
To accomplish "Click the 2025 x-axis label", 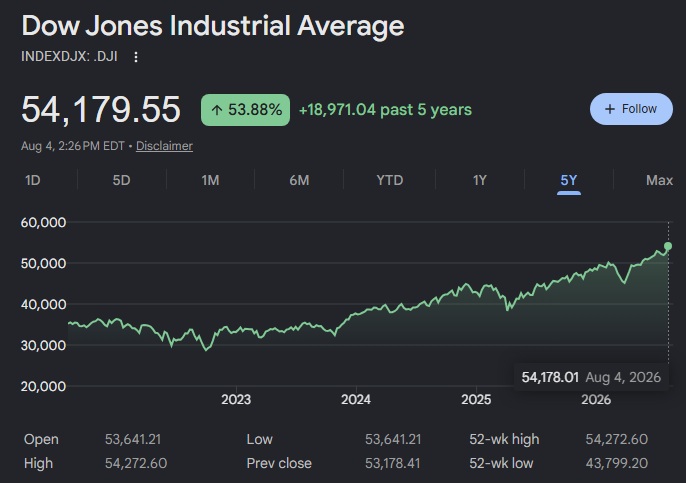I will point(476,399).
